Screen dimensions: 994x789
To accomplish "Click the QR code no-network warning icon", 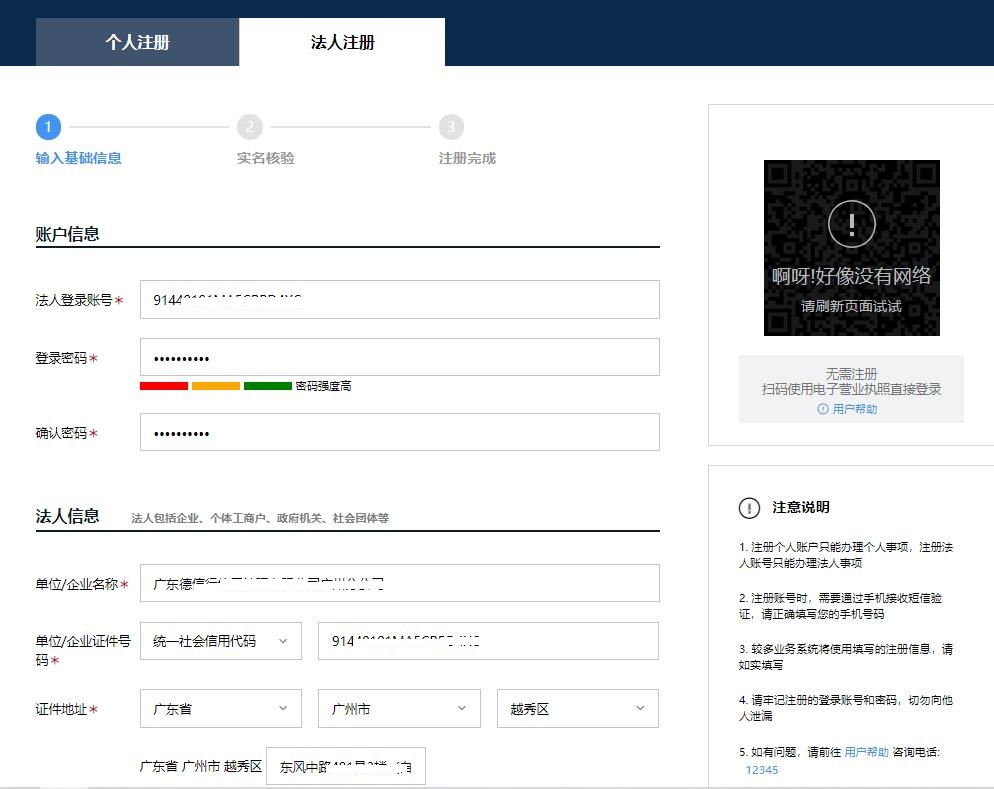I will coord(851,224).
